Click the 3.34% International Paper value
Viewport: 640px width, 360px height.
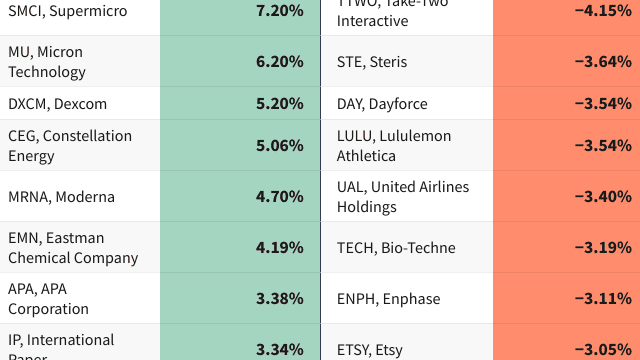pos(240,342)
